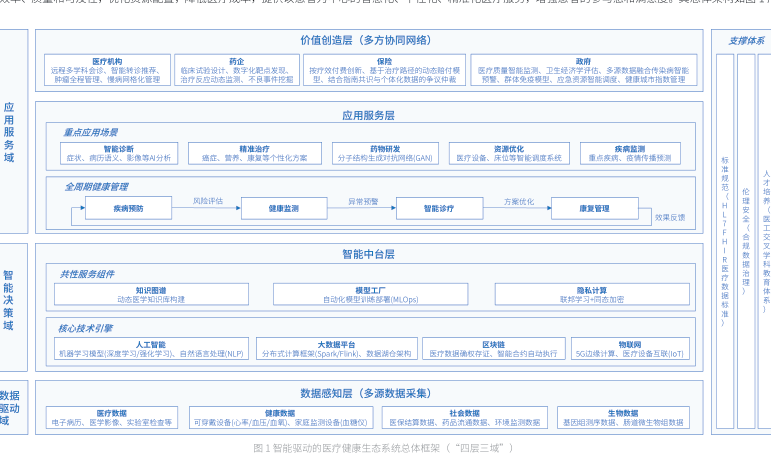Click the 隐私计算 box
The width and height of the screenshot is (771, 462).
pyautogui.click(x=592, y=294)
